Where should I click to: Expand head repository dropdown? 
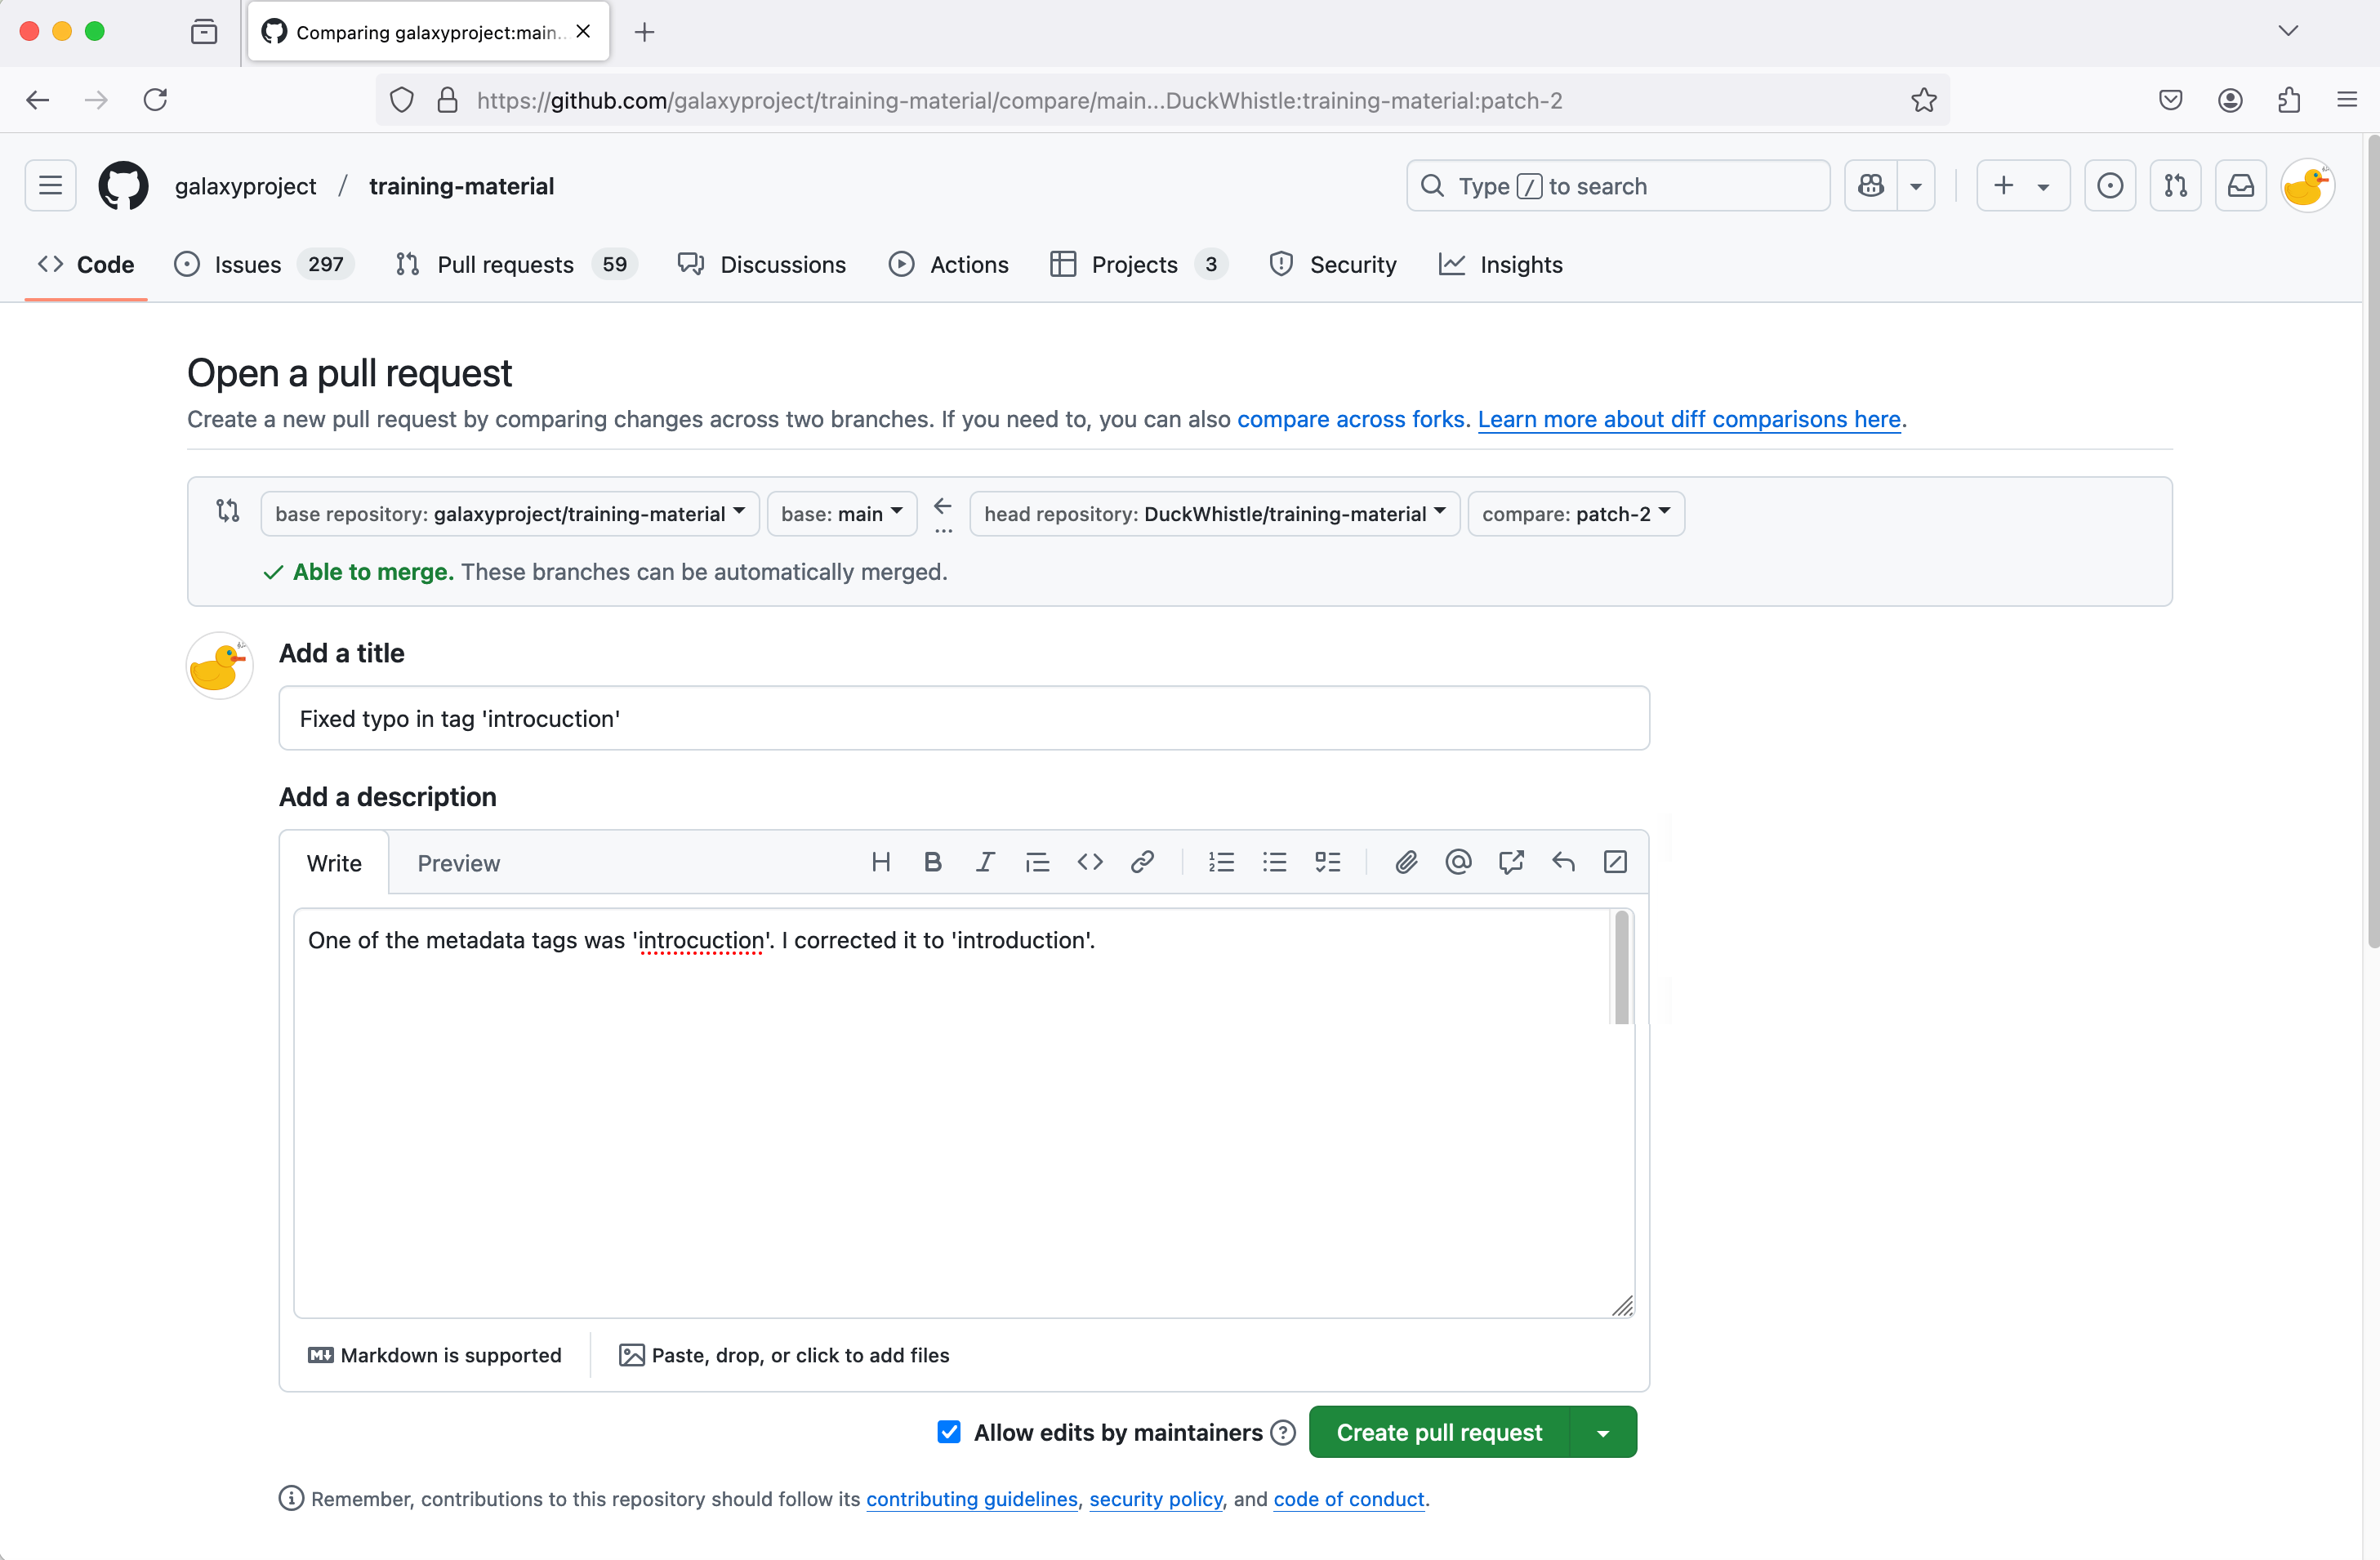tap(1215, 514)
